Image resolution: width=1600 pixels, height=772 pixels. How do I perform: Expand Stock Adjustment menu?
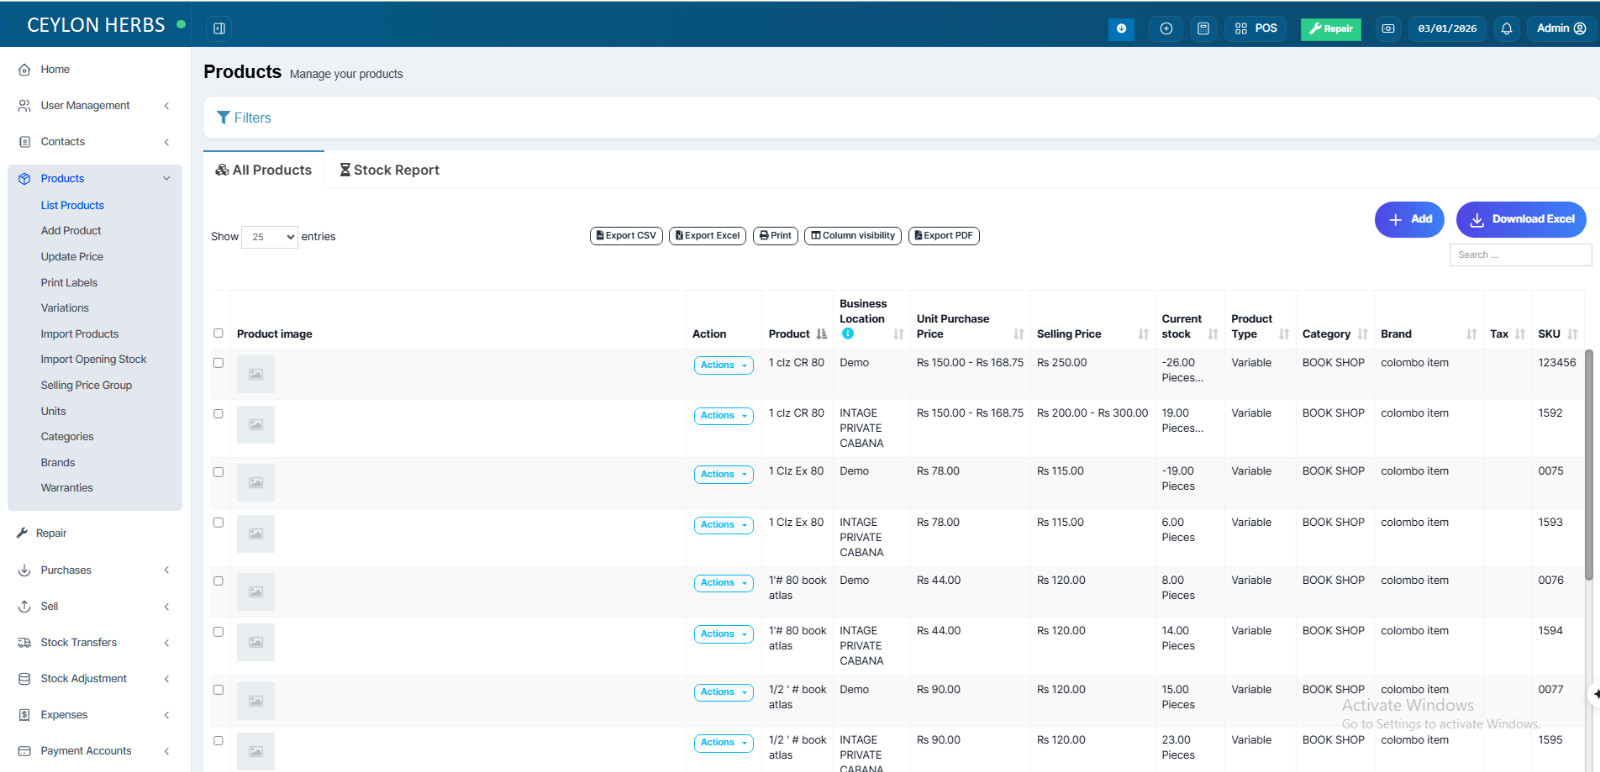click(x=95, y=679)
